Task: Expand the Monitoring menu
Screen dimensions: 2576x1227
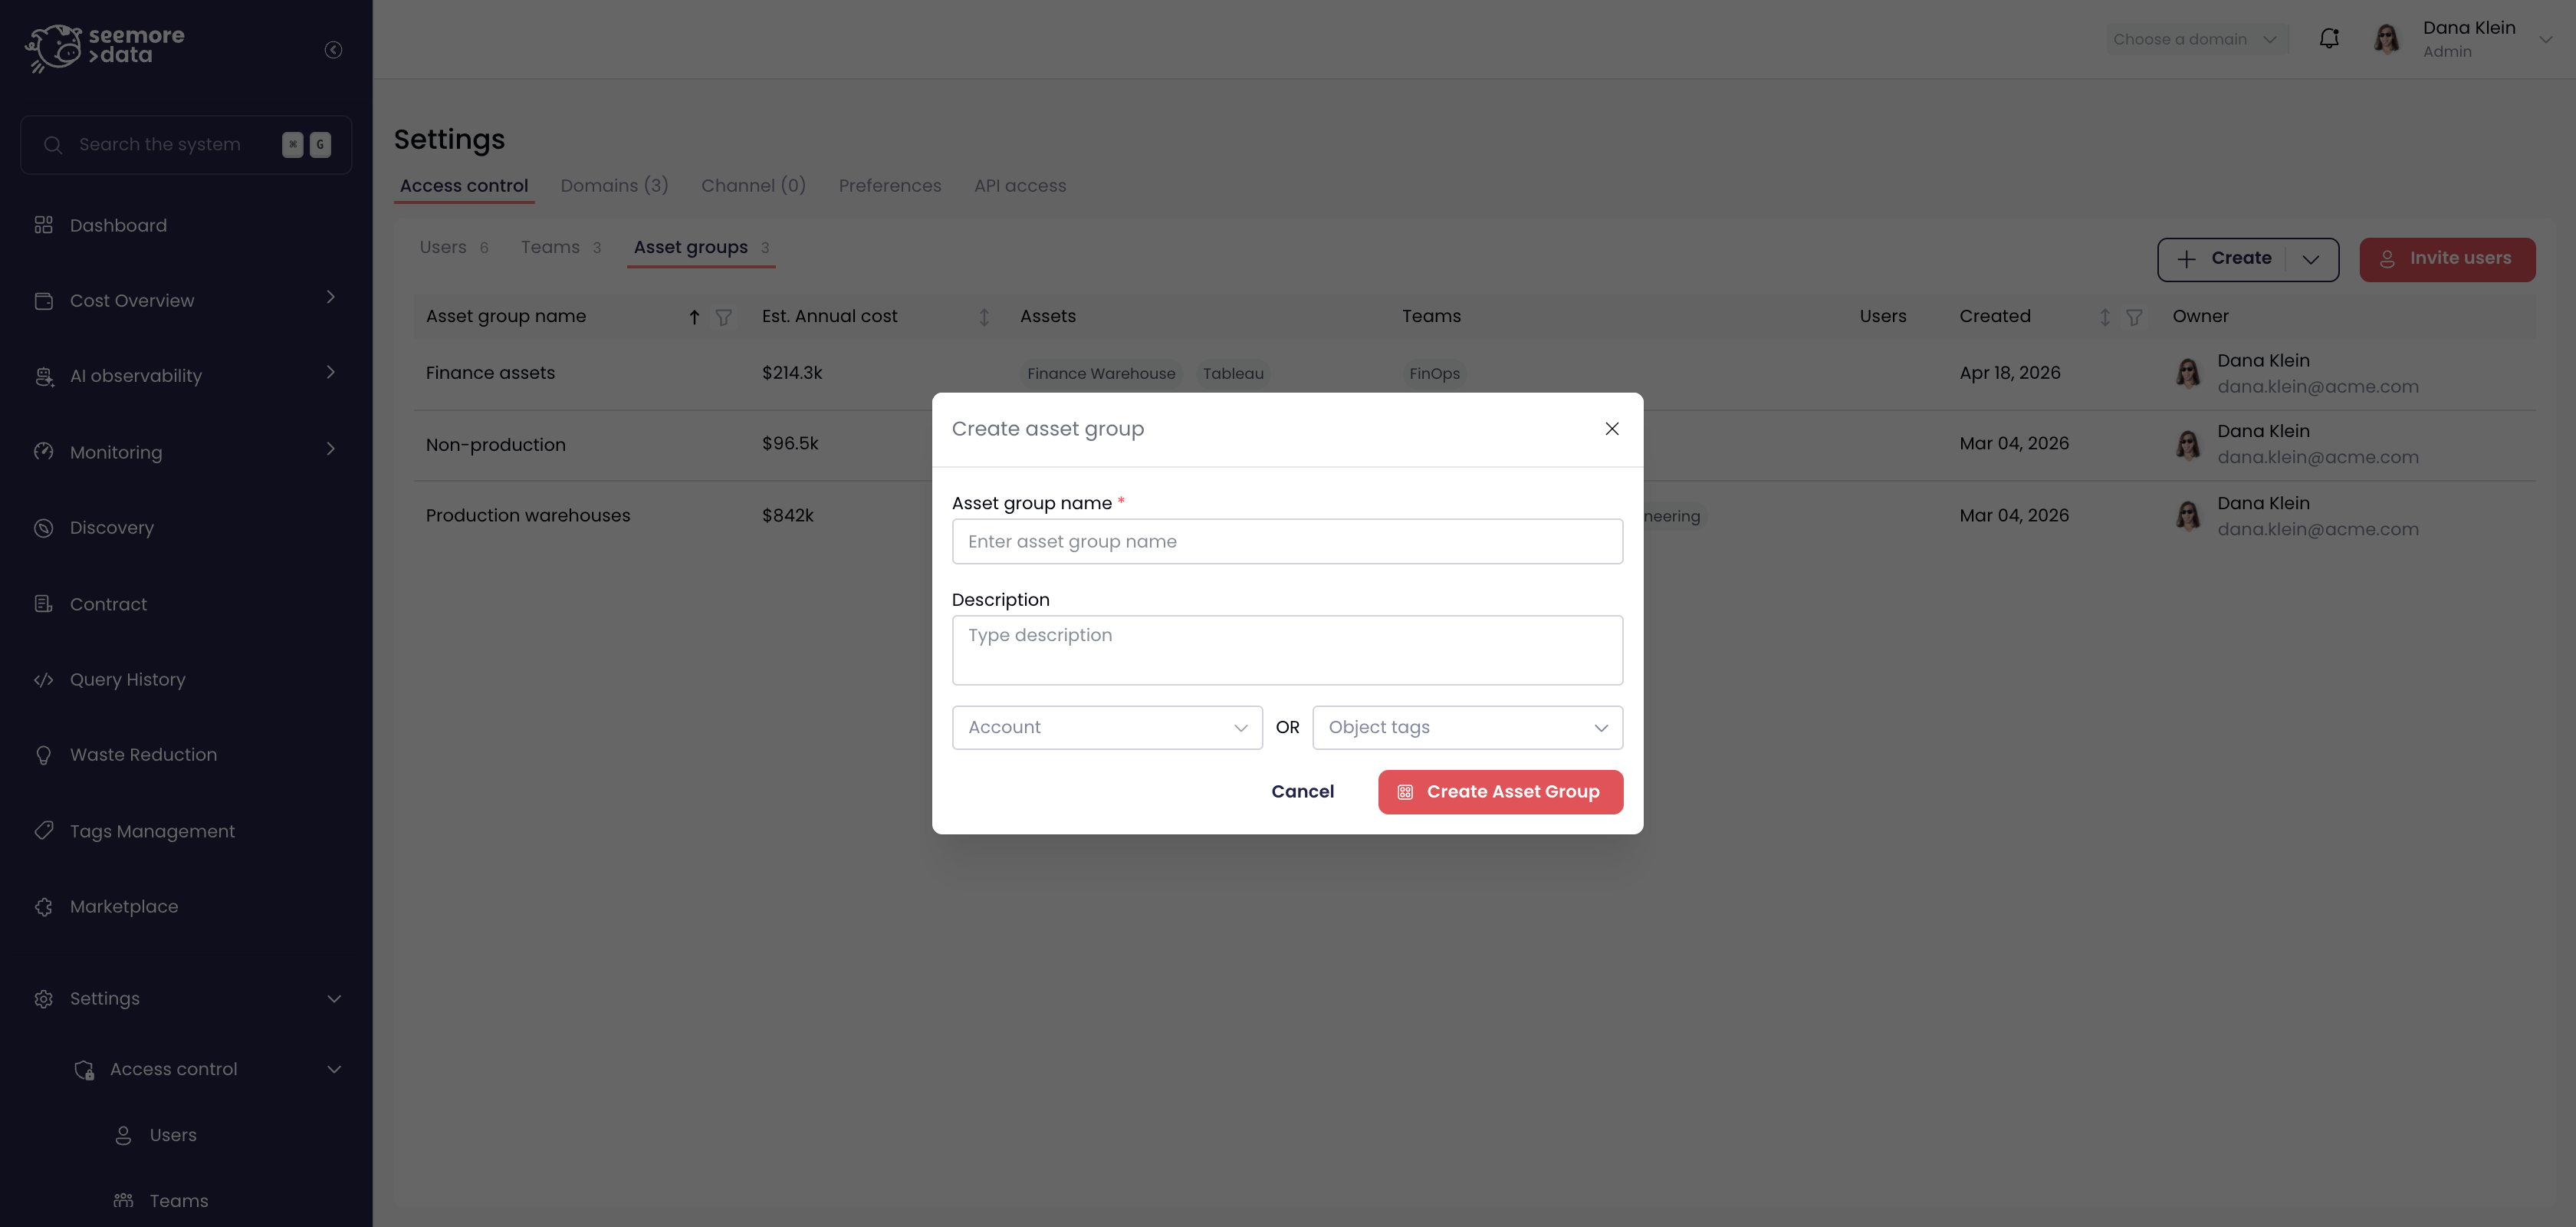Action: (x=331, y=449)
